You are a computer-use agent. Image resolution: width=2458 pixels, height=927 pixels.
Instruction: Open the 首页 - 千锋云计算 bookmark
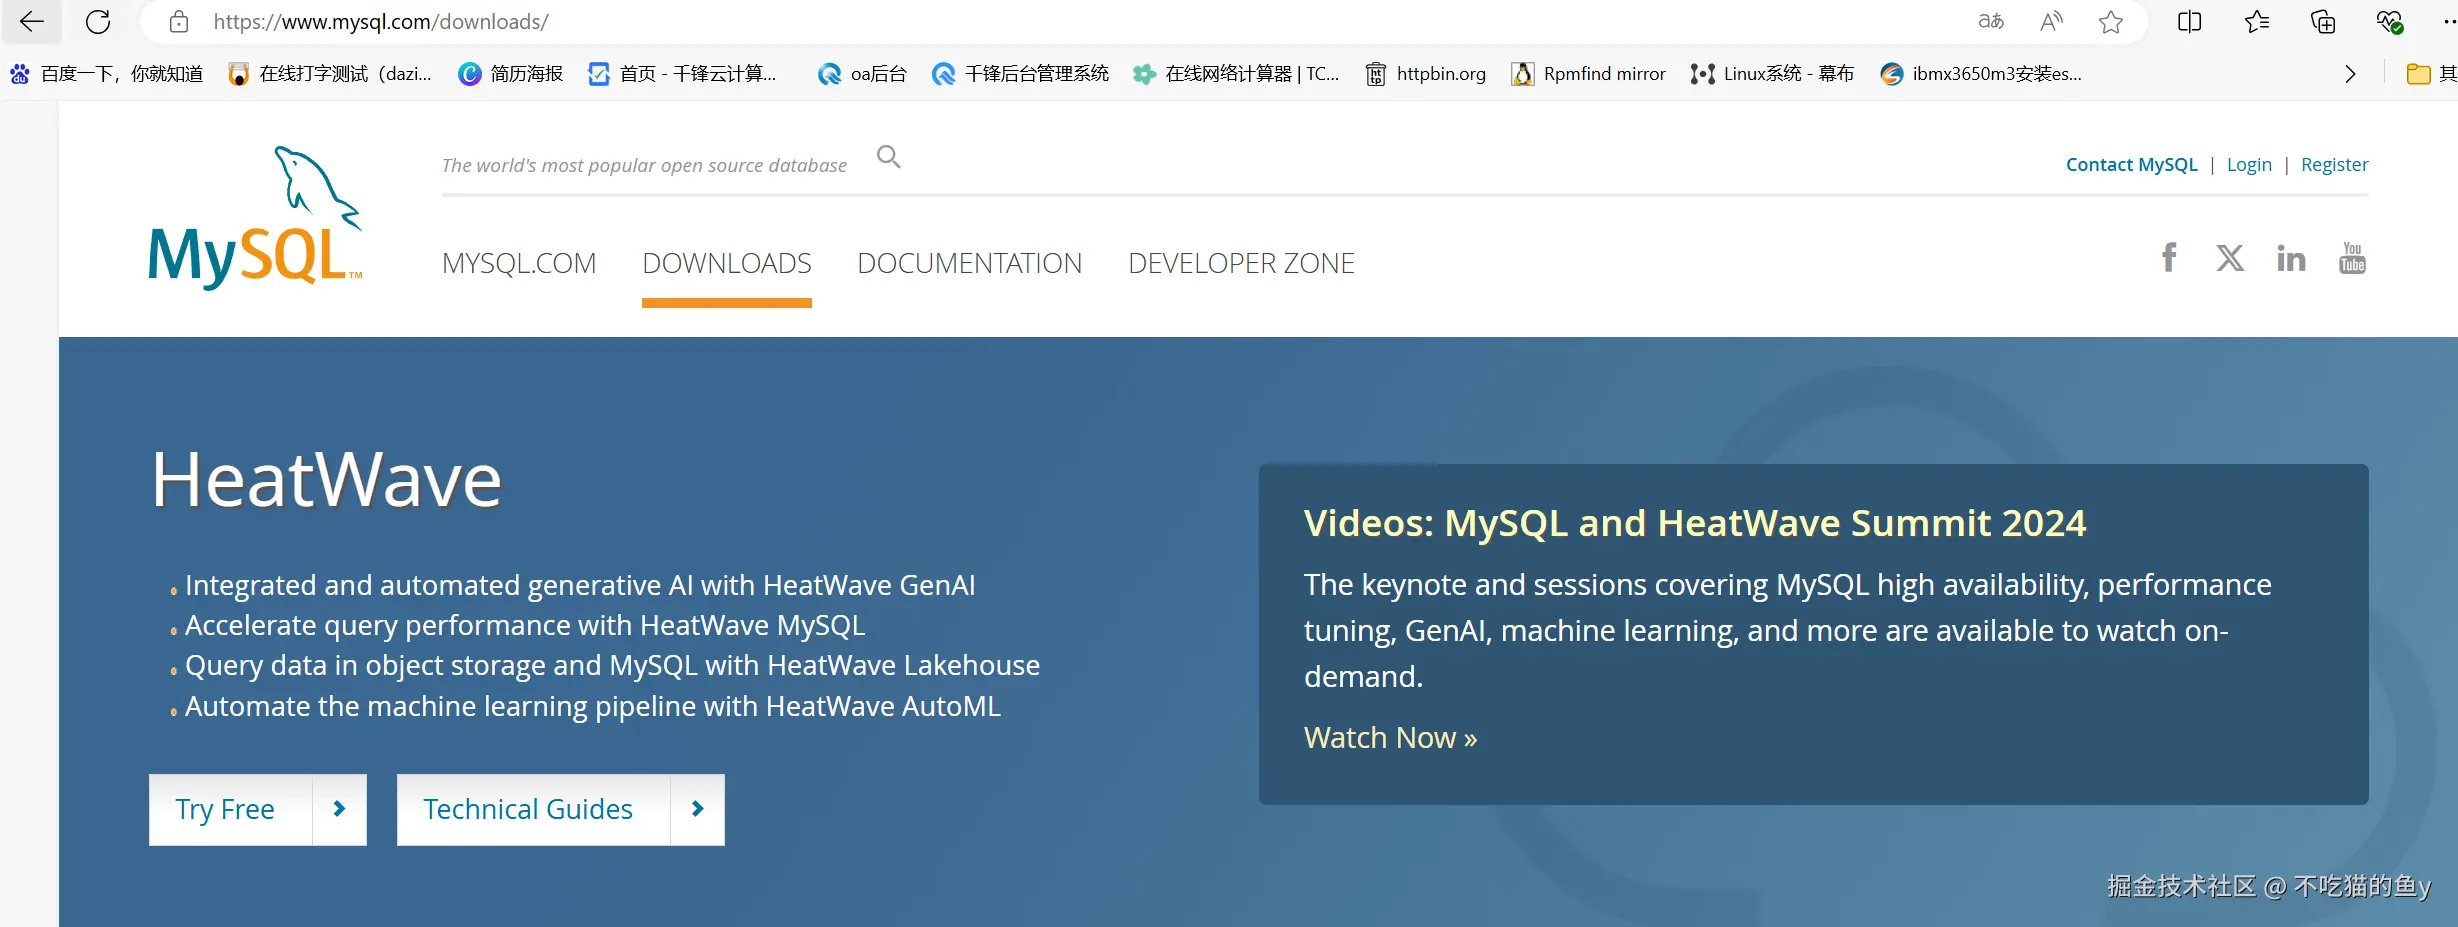[683, 74]
